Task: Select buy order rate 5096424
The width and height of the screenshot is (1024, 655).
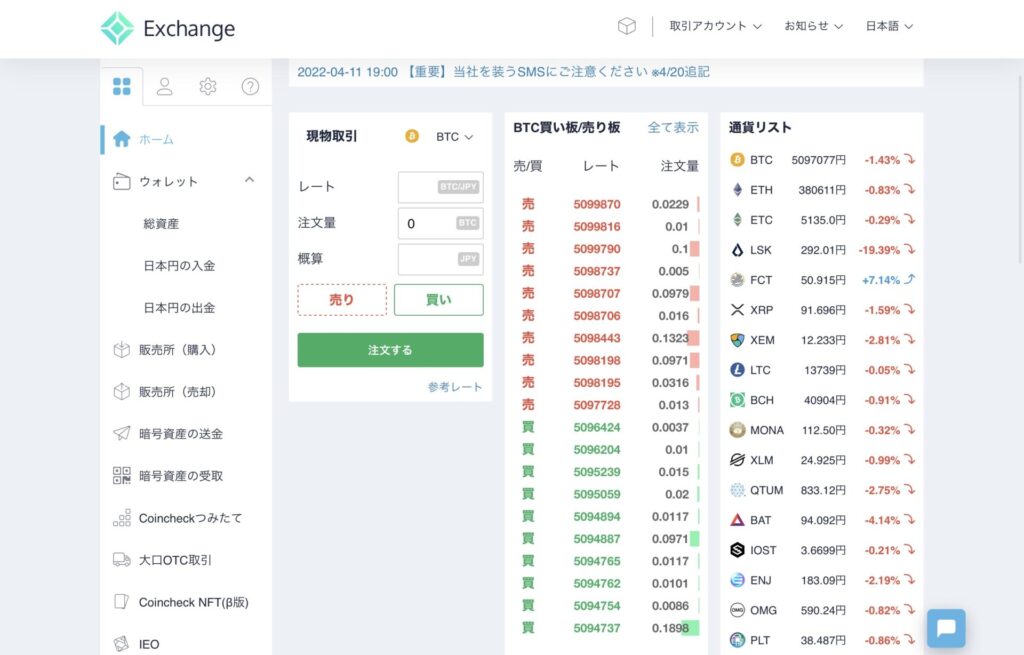Action: [x=597, y=427]
